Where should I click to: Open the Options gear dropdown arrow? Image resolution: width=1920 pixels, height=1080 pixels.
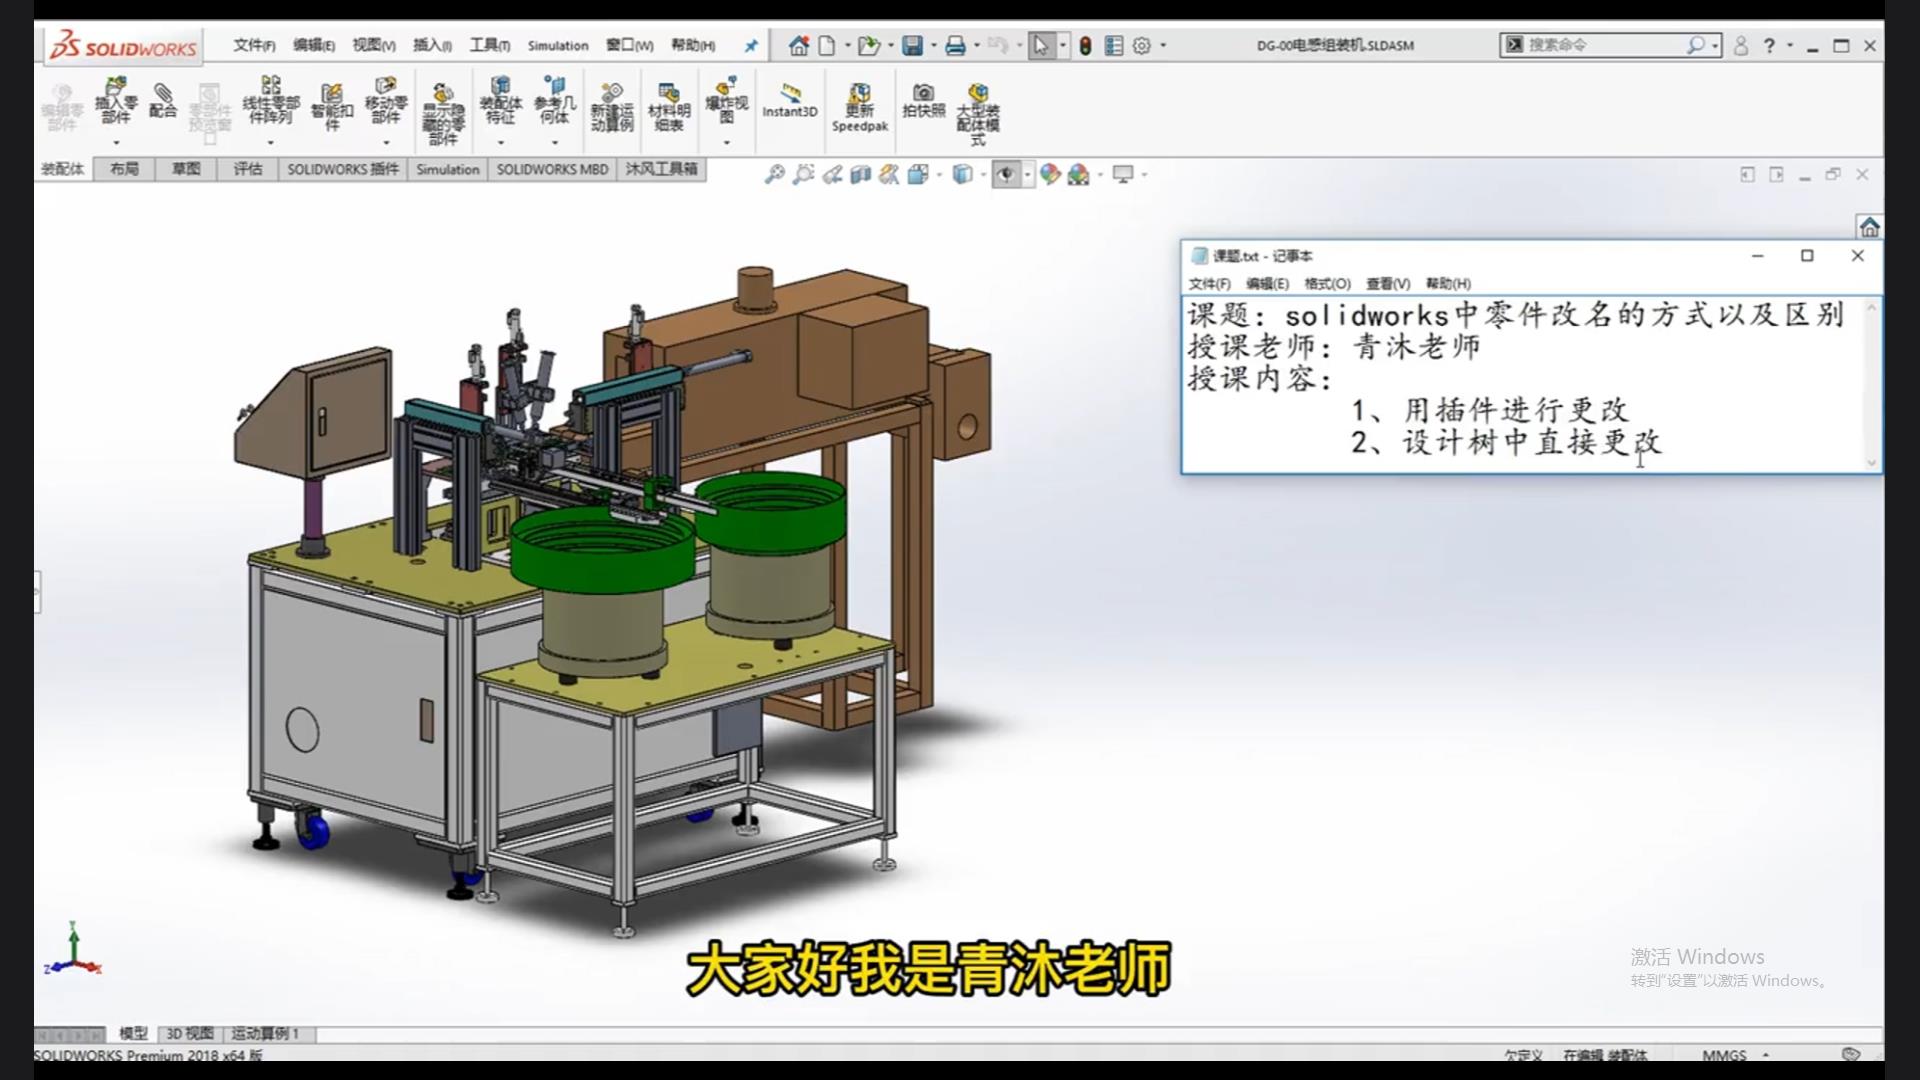[1163, 45]
